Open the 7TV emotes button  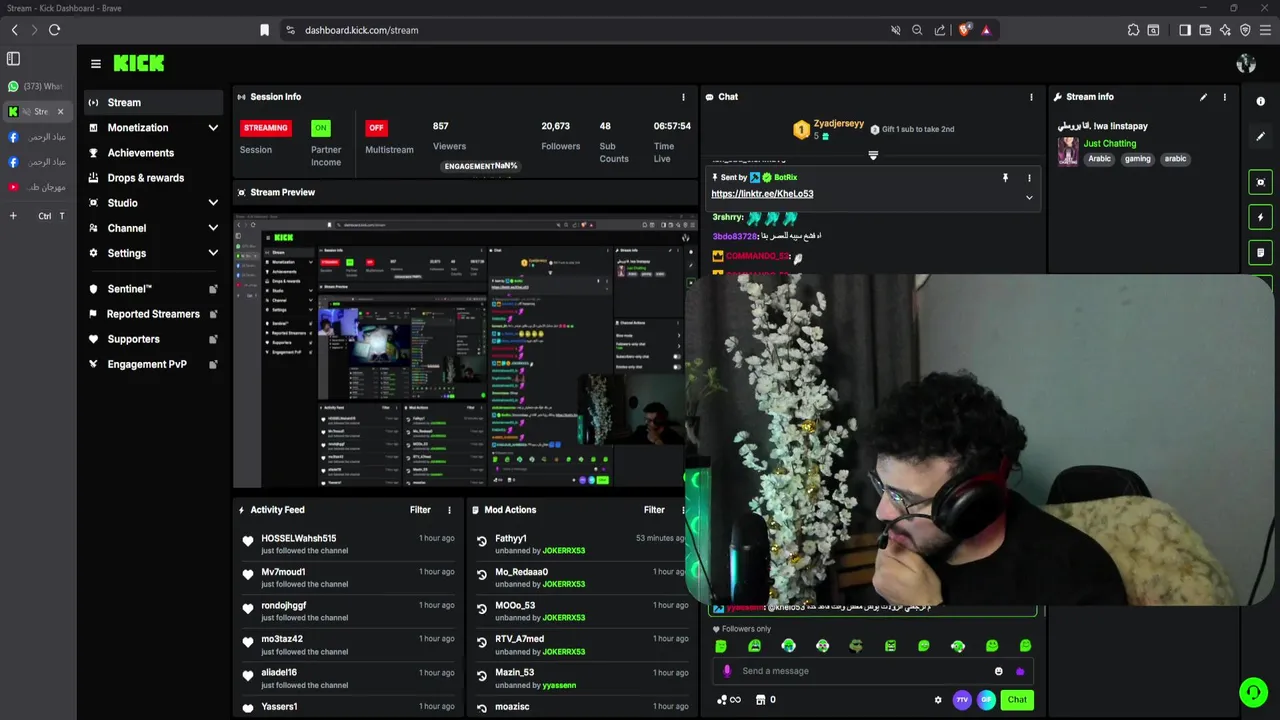point(962,700)
